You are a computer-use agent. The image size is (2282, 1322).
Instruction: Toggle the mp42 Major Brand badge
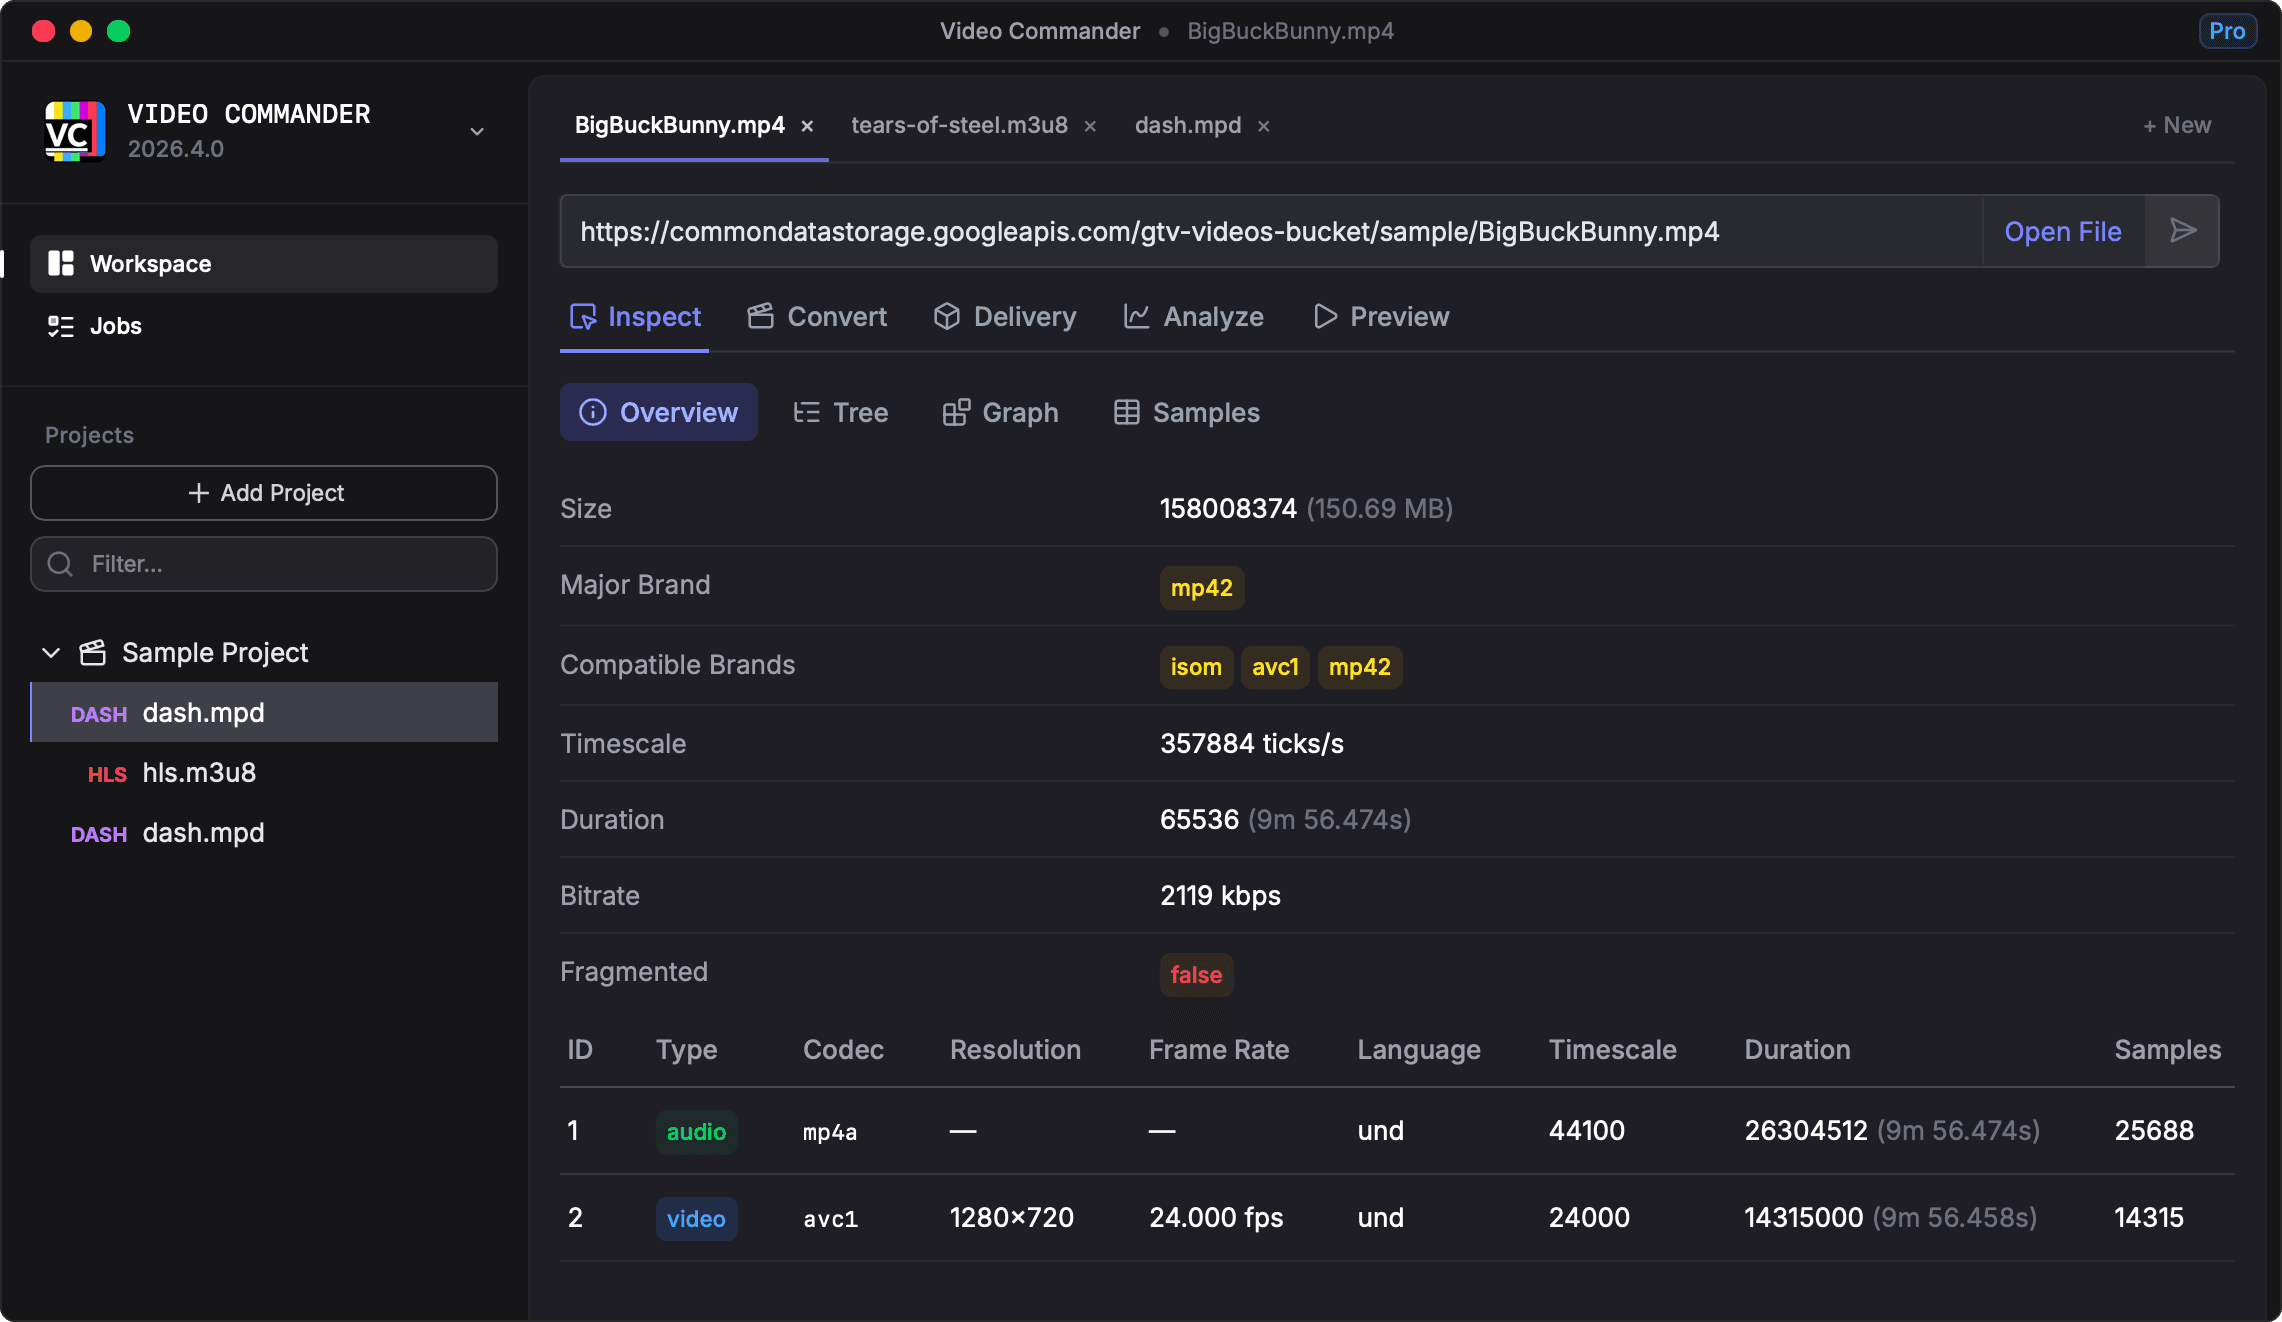tap(1201, 588)
